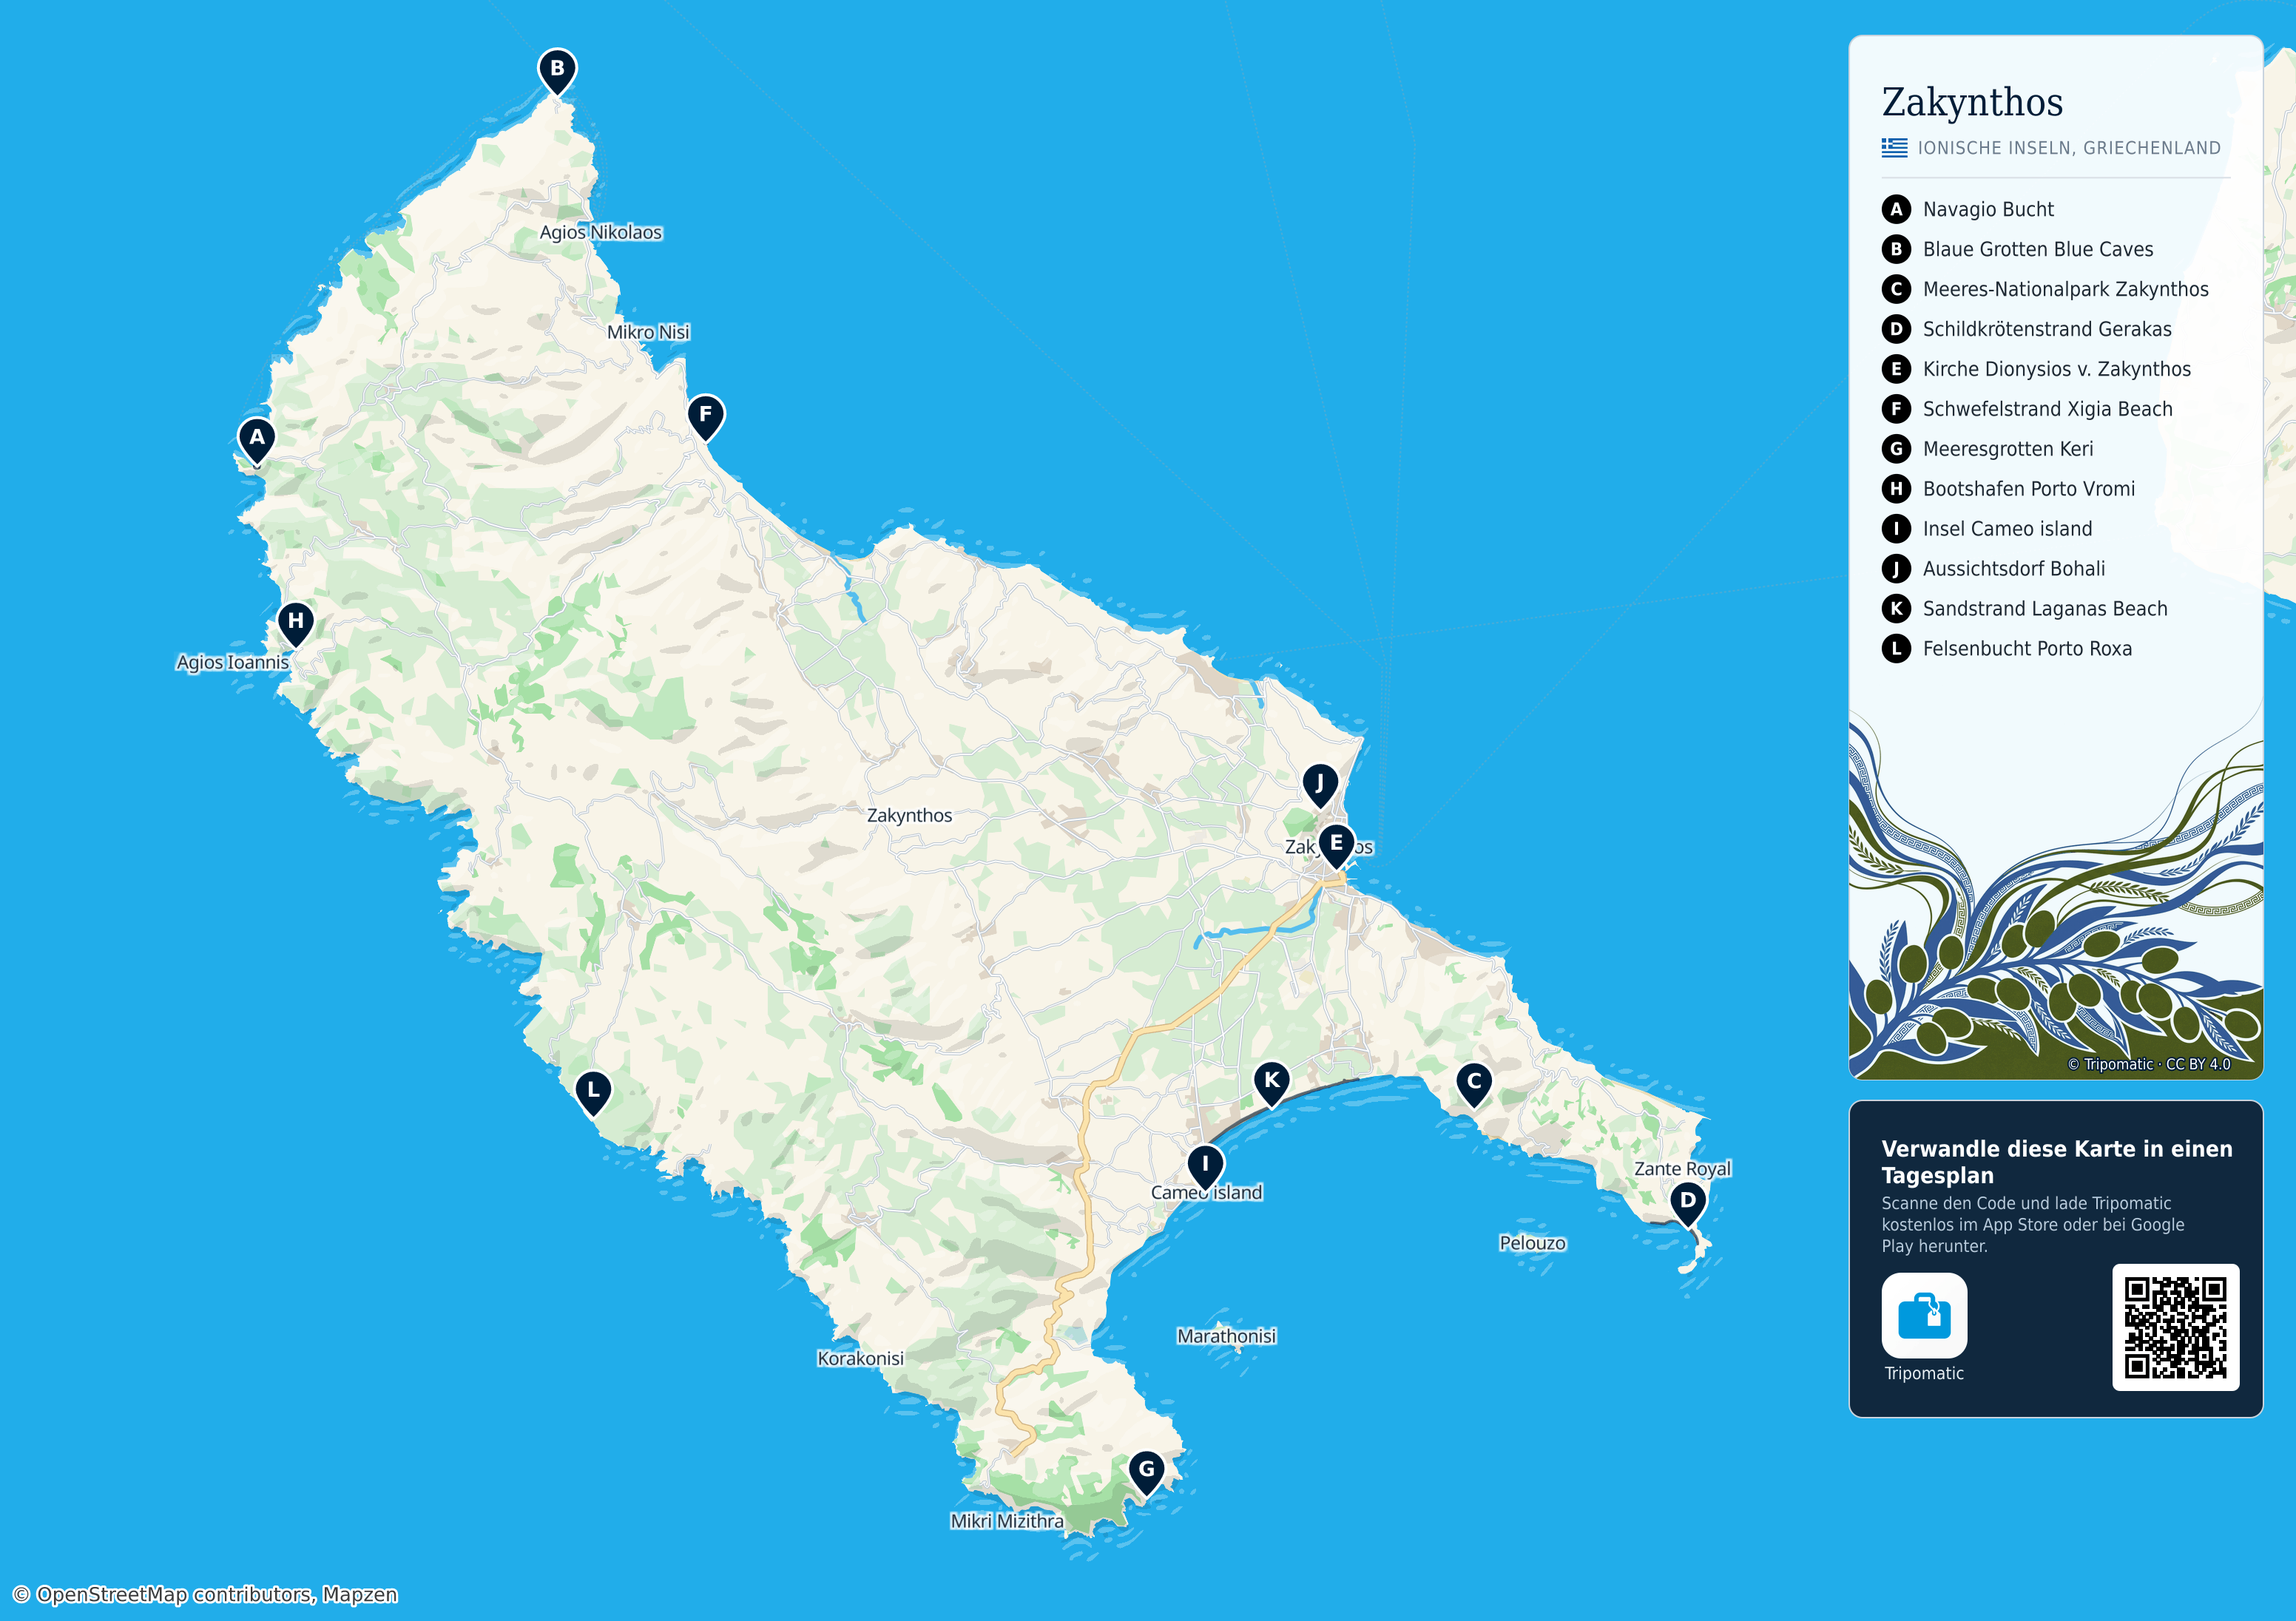Click 'Meeres-Nationalpark Zakynthos' legend entry

coord(2066,289)
